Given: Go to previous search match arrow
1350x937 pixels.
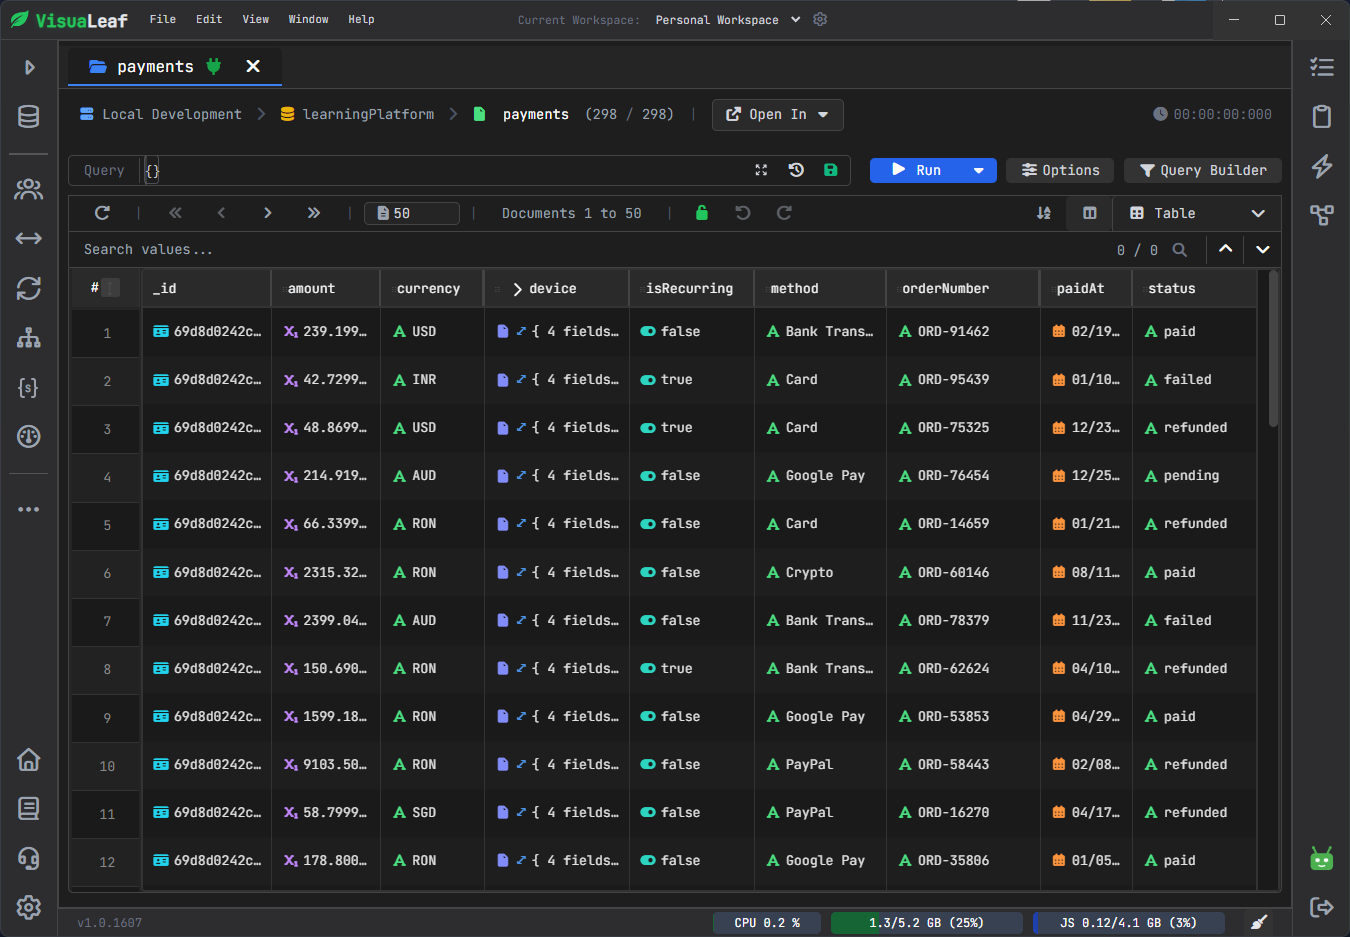Looking at the screenshot, I should [x=1225, y=249].
